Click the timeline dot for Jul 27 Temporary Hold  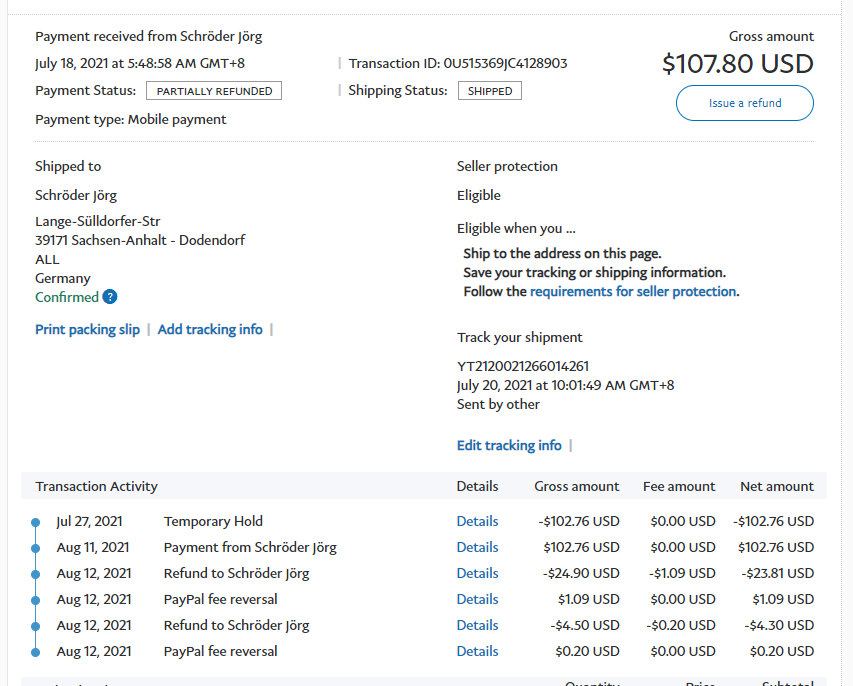pos(36,522)
